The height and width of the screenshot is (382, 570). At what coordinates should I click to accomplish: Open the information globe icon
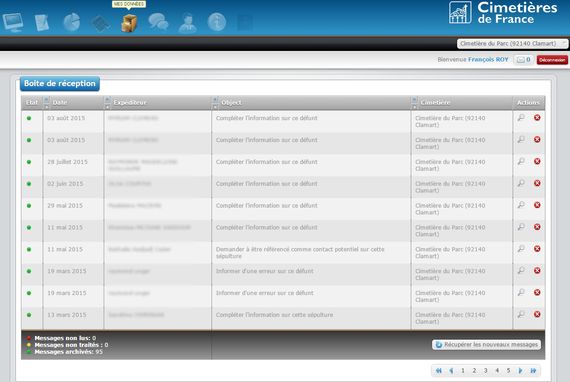point(217,22)
